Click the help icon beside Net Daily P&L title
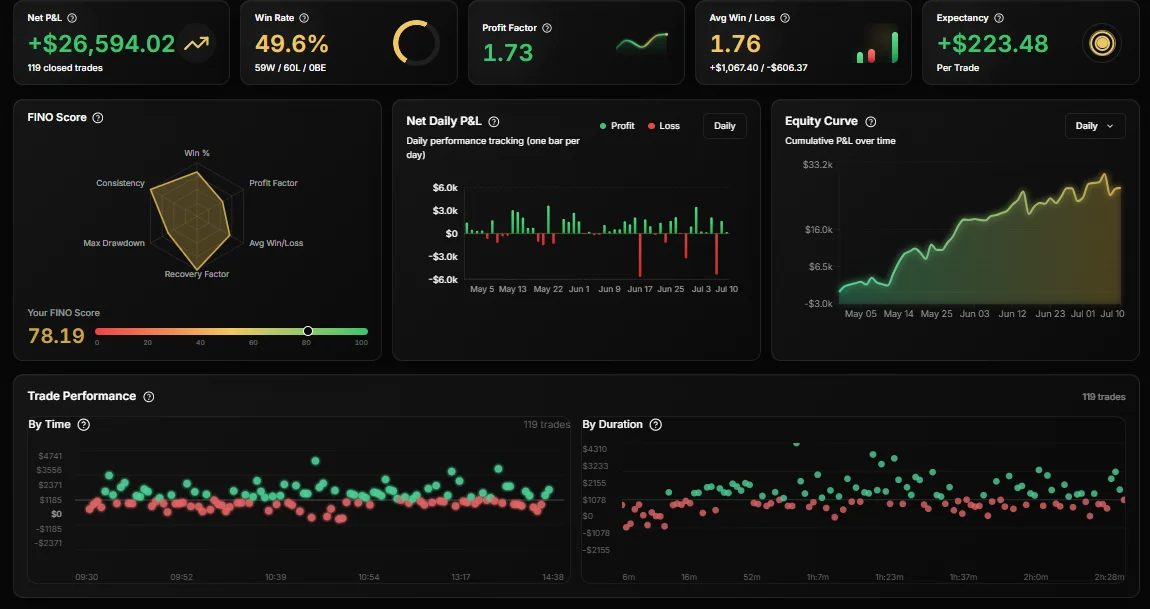Screen dimensions: 1150x609 (494, 122)
